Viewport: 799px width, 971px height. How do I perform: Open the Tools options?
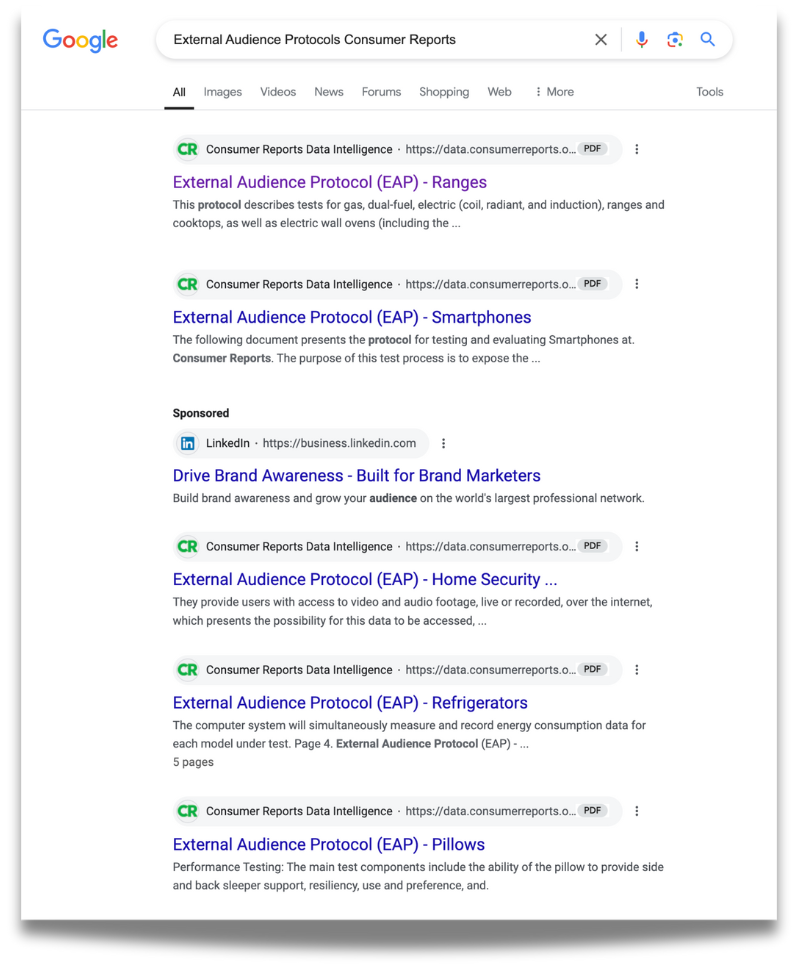pyautogui.click(x=709, y=92)
